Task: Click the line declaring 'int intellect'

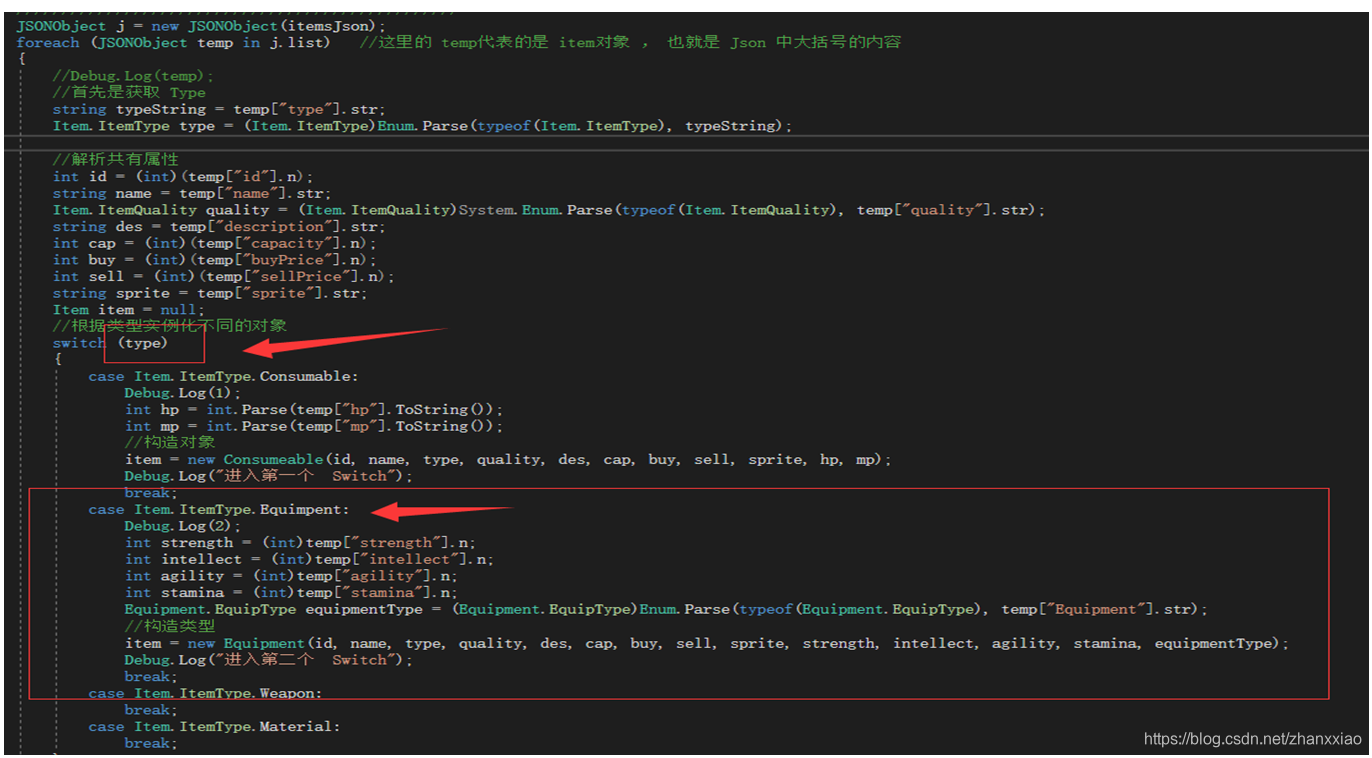Action: 309,560
